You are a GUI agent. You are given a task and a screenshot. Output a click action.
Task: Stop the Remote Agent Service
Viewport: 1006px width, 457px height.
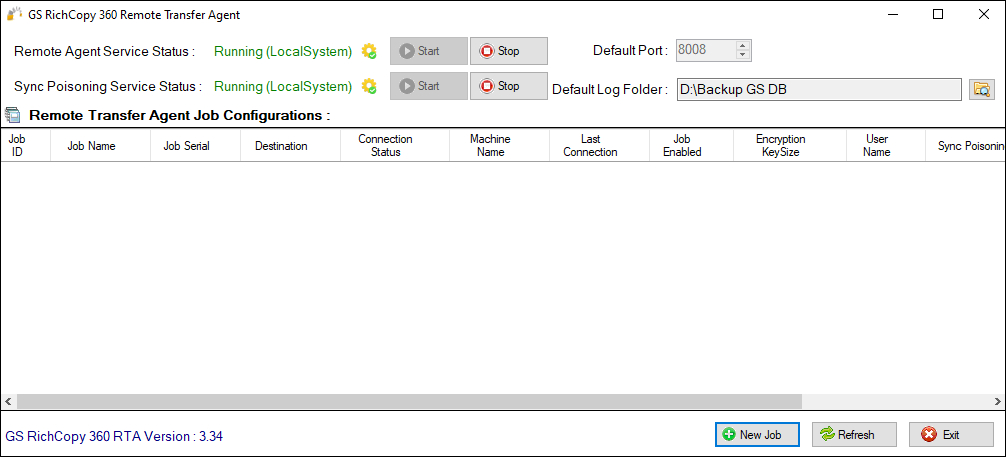click(509, 51)
